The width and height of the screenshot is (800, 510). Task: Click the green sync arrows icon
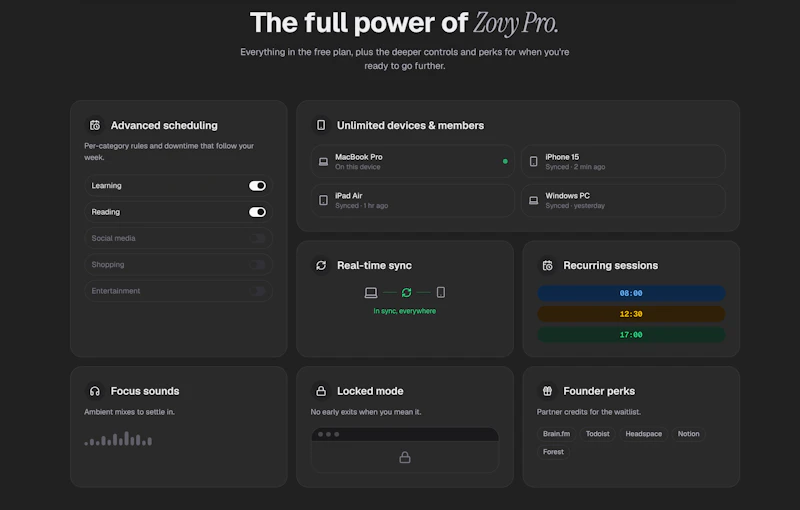pos(407,293)
